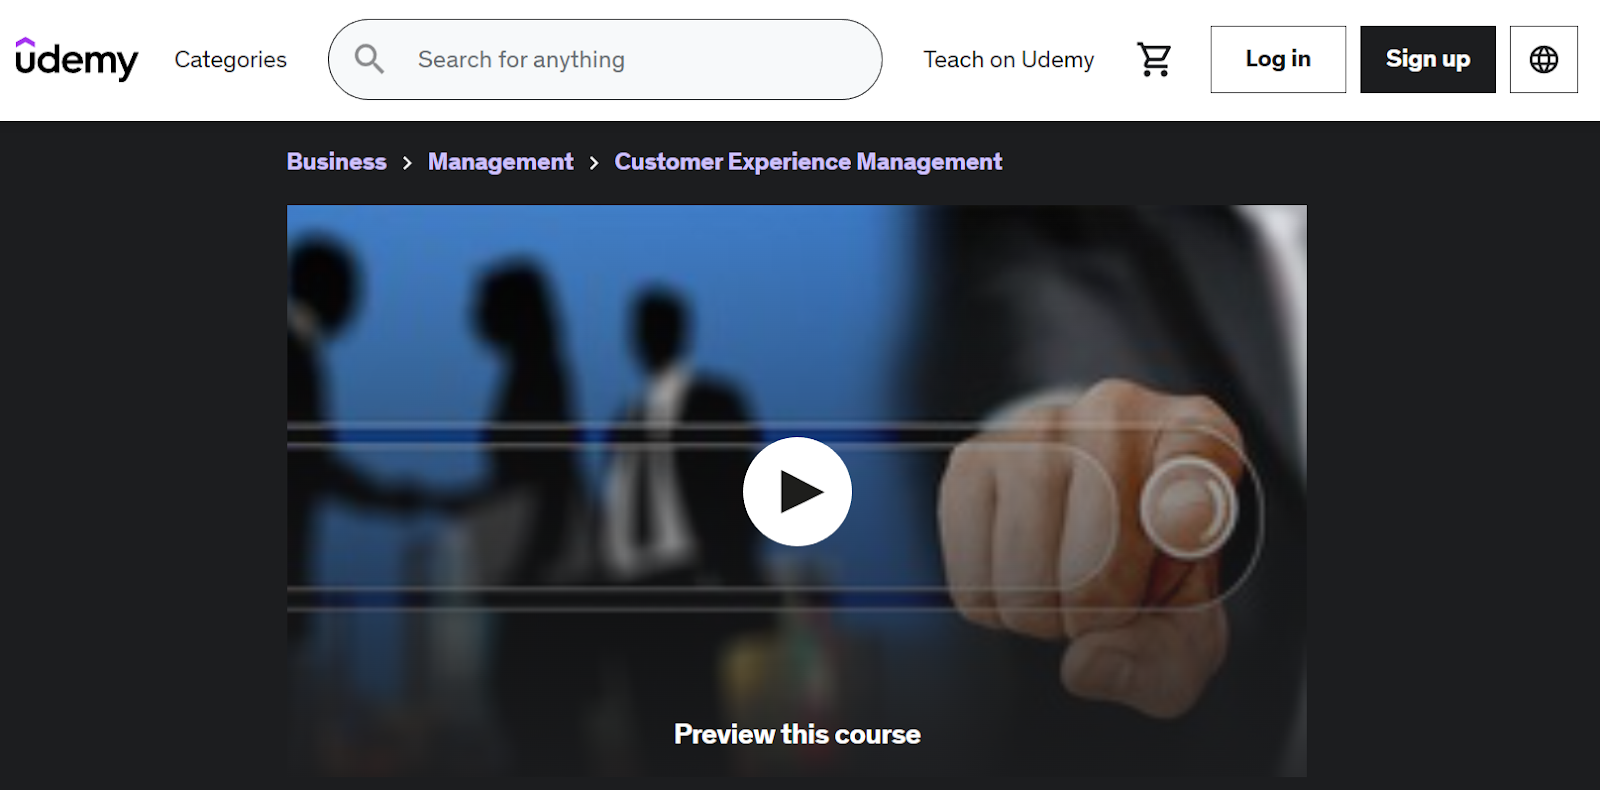Navigate to the Management breadcrumb
Viewport: 1600px width, 790px height.
click(500, 162)
